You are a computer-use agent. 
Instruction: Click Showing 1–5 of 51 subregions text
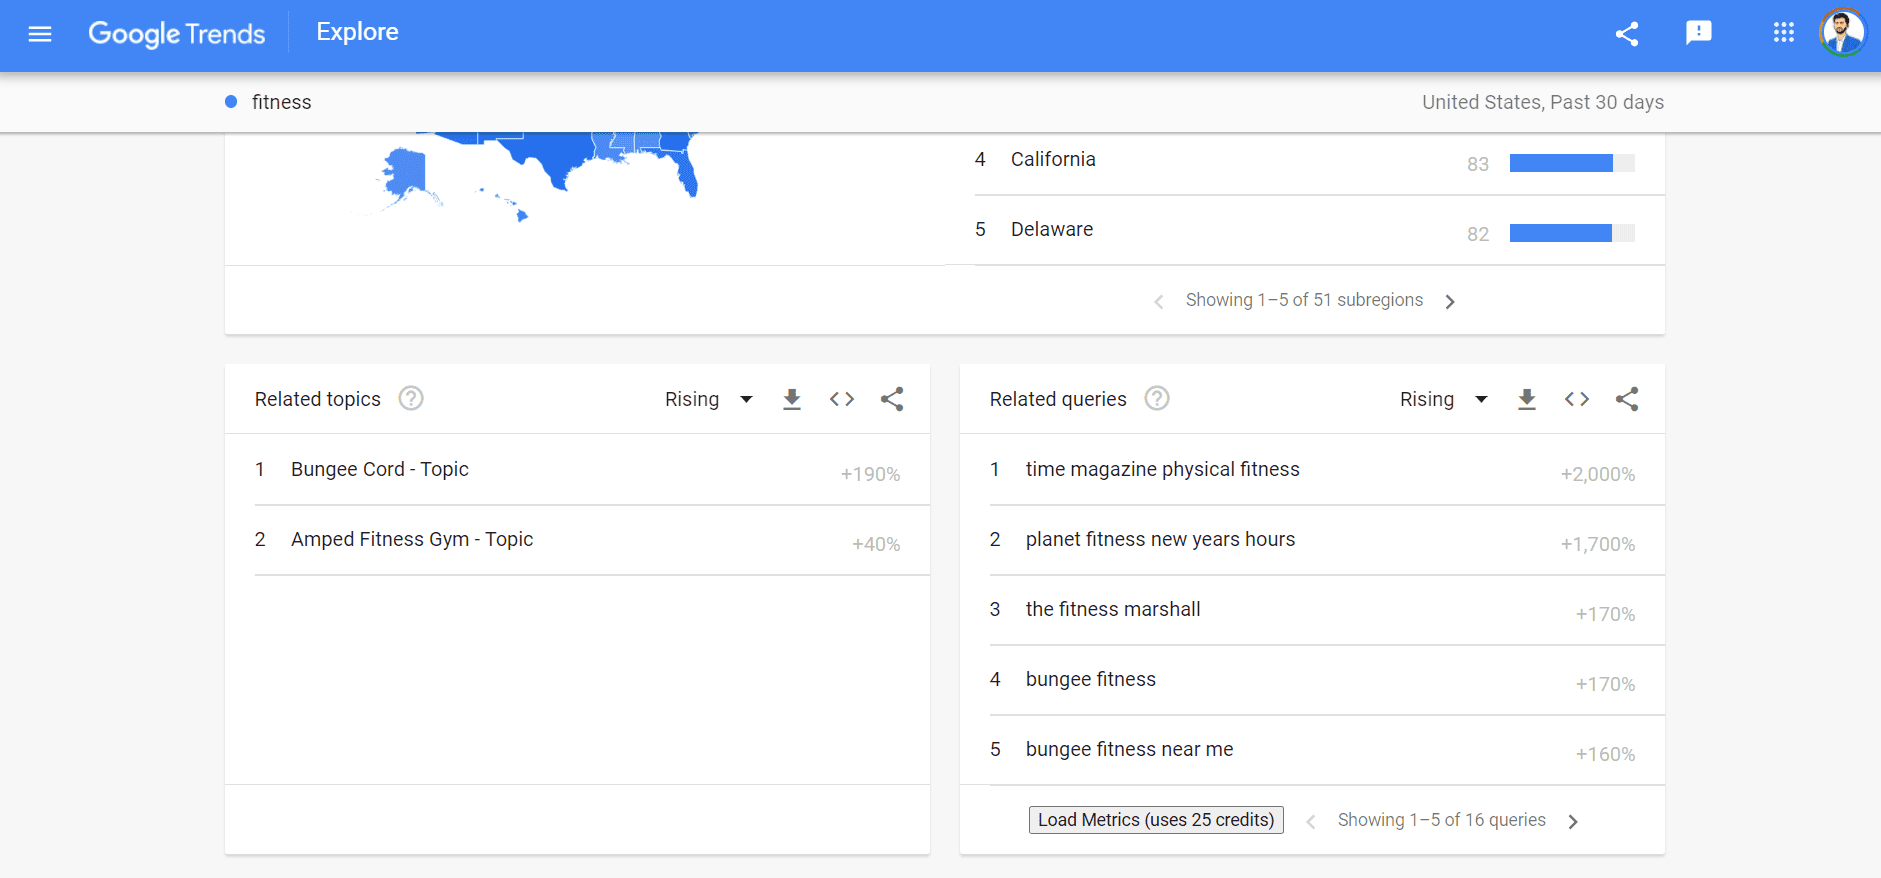click(x=1304, y=300)
